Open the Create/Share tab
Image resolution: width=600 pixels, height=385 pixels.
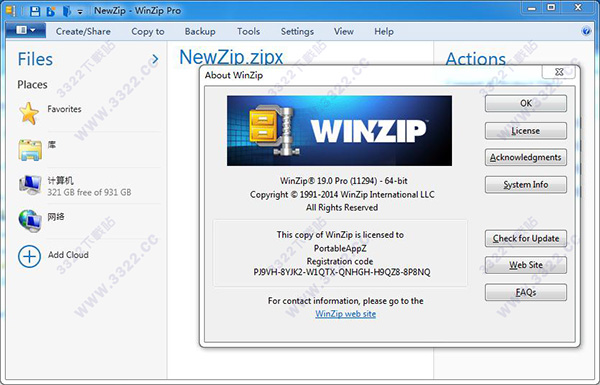pos(83,31)
